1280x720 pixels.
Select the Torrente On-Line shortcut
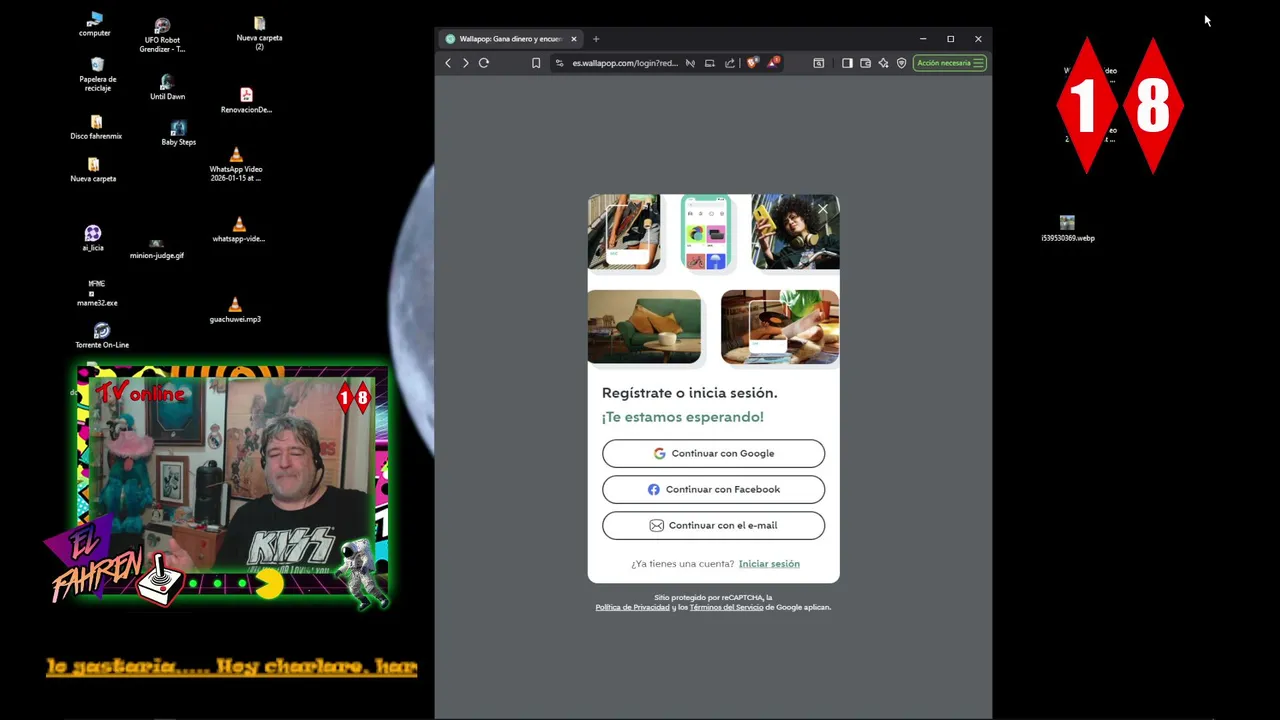[102, 335]
